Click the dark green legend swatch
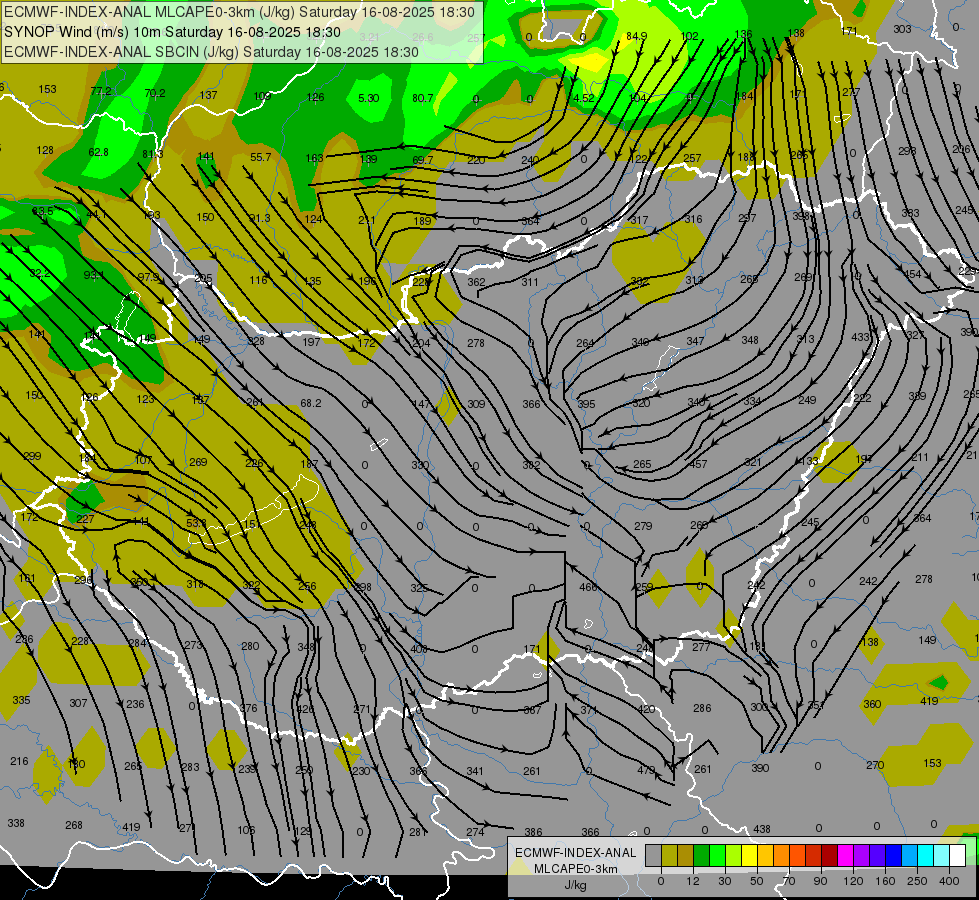This screenshot has width=979, height=900. pyautogui.click(x=702, y=855)
